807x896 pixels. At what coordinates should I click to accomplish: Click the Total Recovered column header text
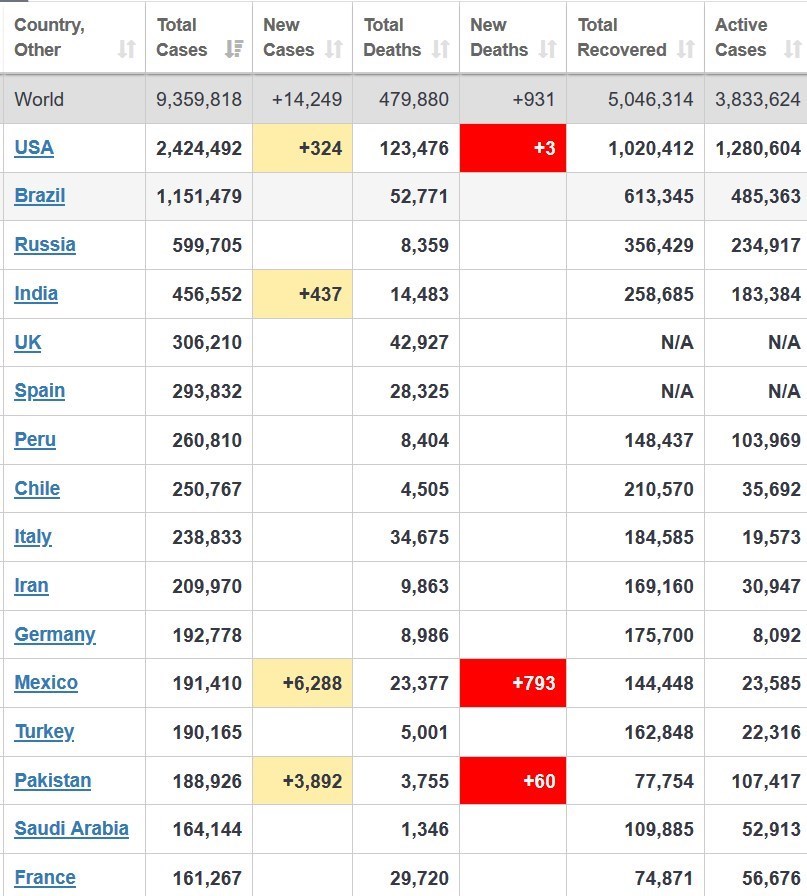[x=622, y=37]
